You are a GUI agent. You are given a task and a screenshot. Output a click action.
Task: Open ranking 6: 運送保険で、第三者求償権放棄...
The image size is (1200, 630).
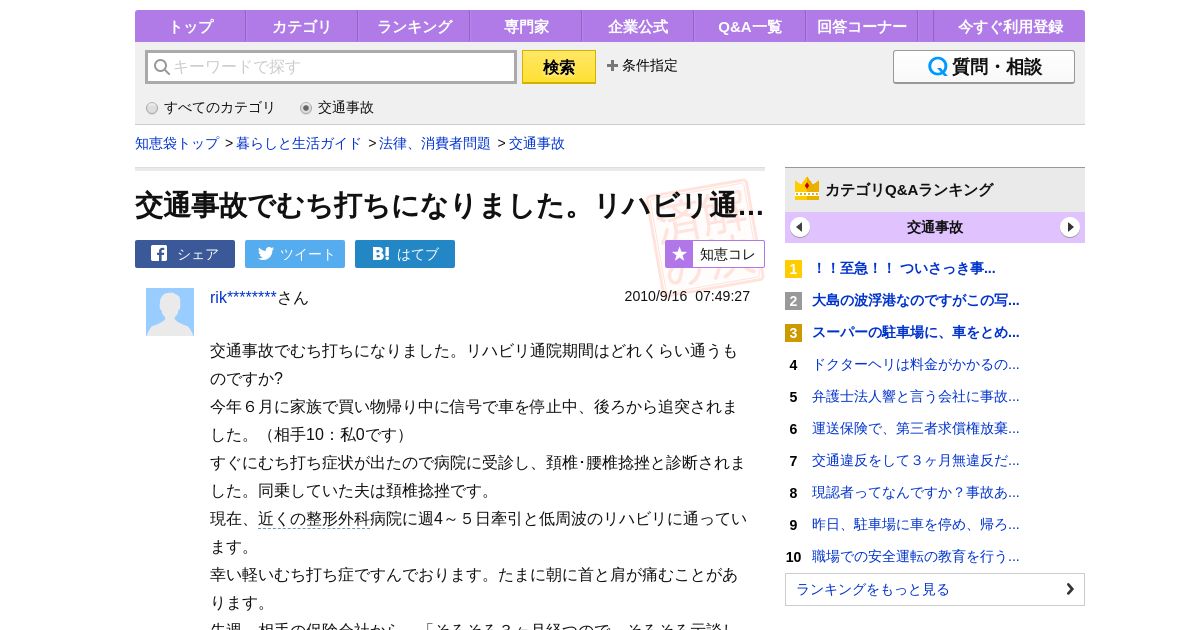tap(915, 428)
